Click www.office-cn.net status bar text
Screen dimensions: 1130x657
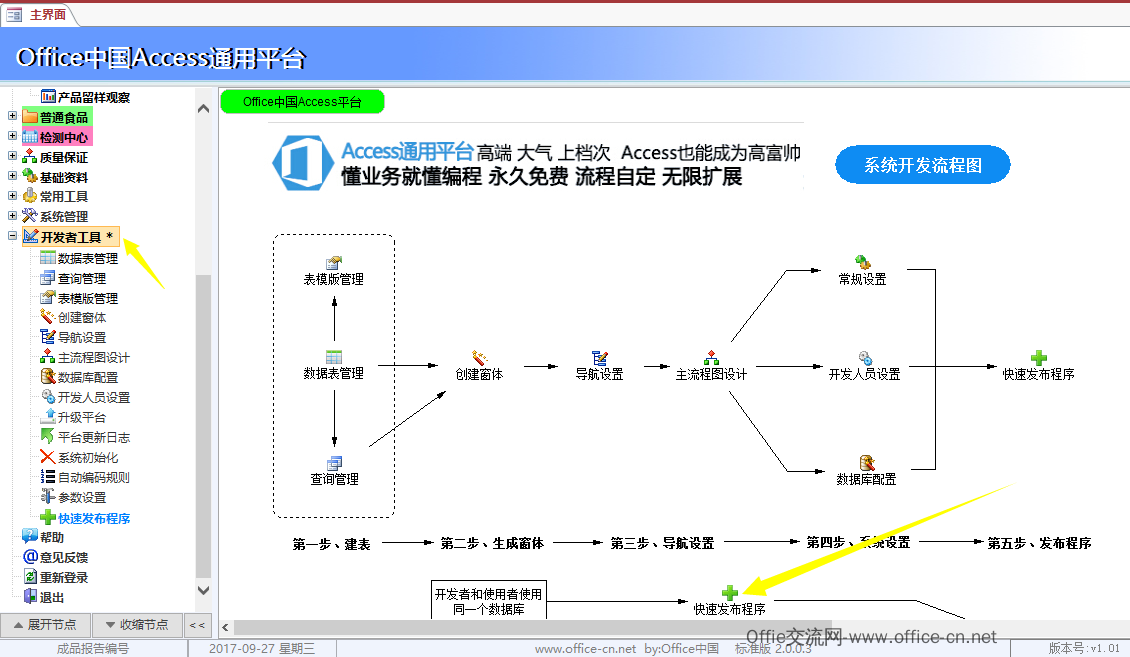coord(585,648)
